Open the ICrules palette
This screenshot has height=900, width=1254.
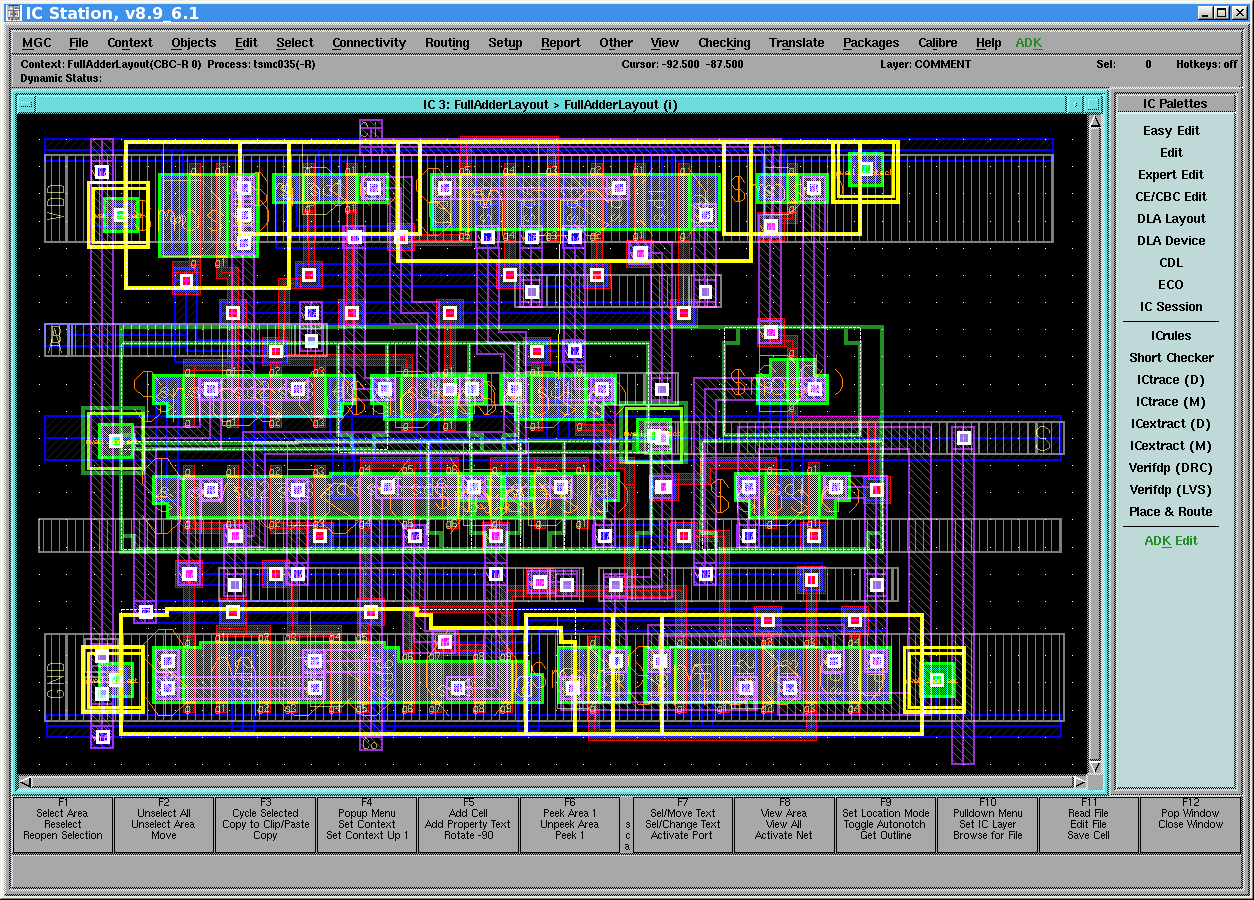click(1171, 336)
